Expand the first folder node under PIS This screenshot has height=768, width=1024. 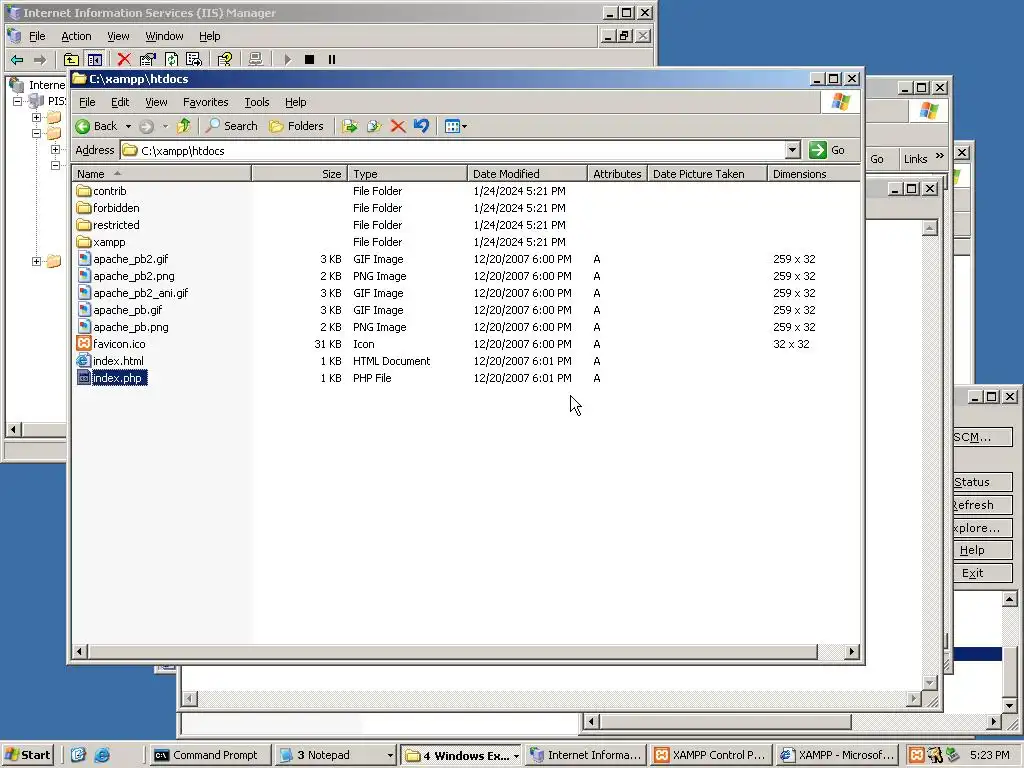pyautogui.click(x=37, y=118)
